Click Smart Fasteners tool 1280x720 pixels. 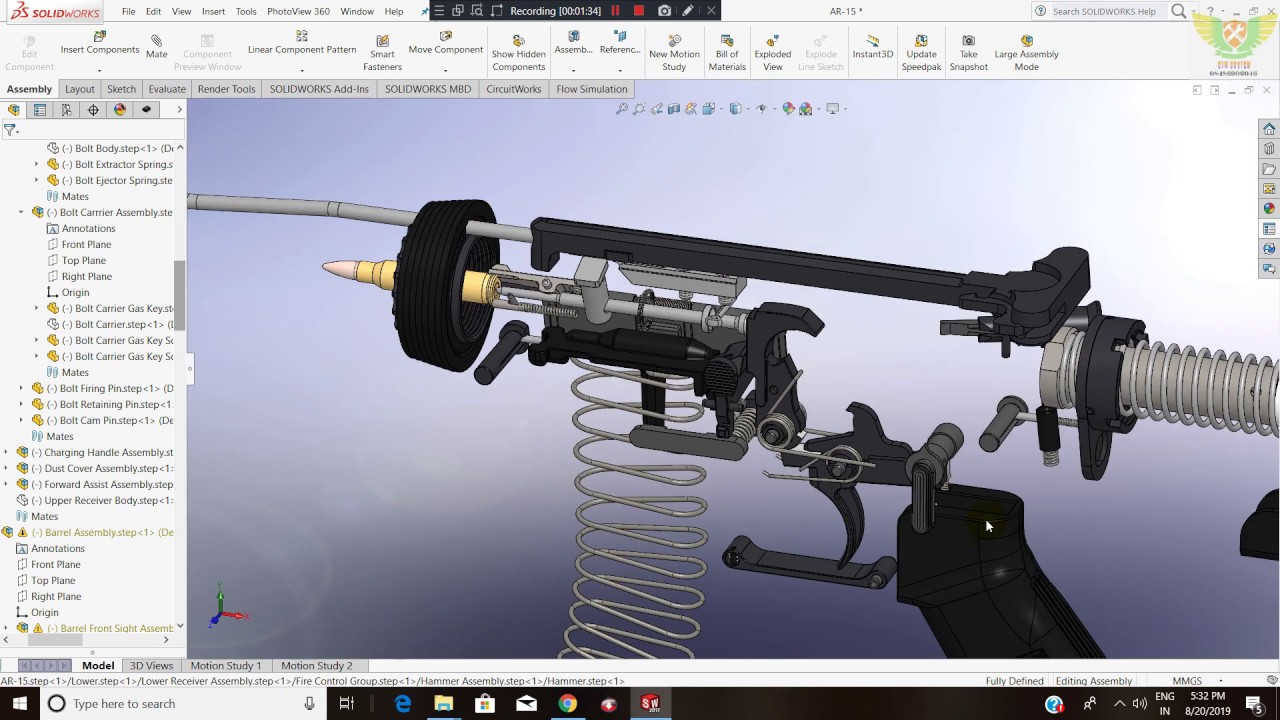tap(382, 54)
